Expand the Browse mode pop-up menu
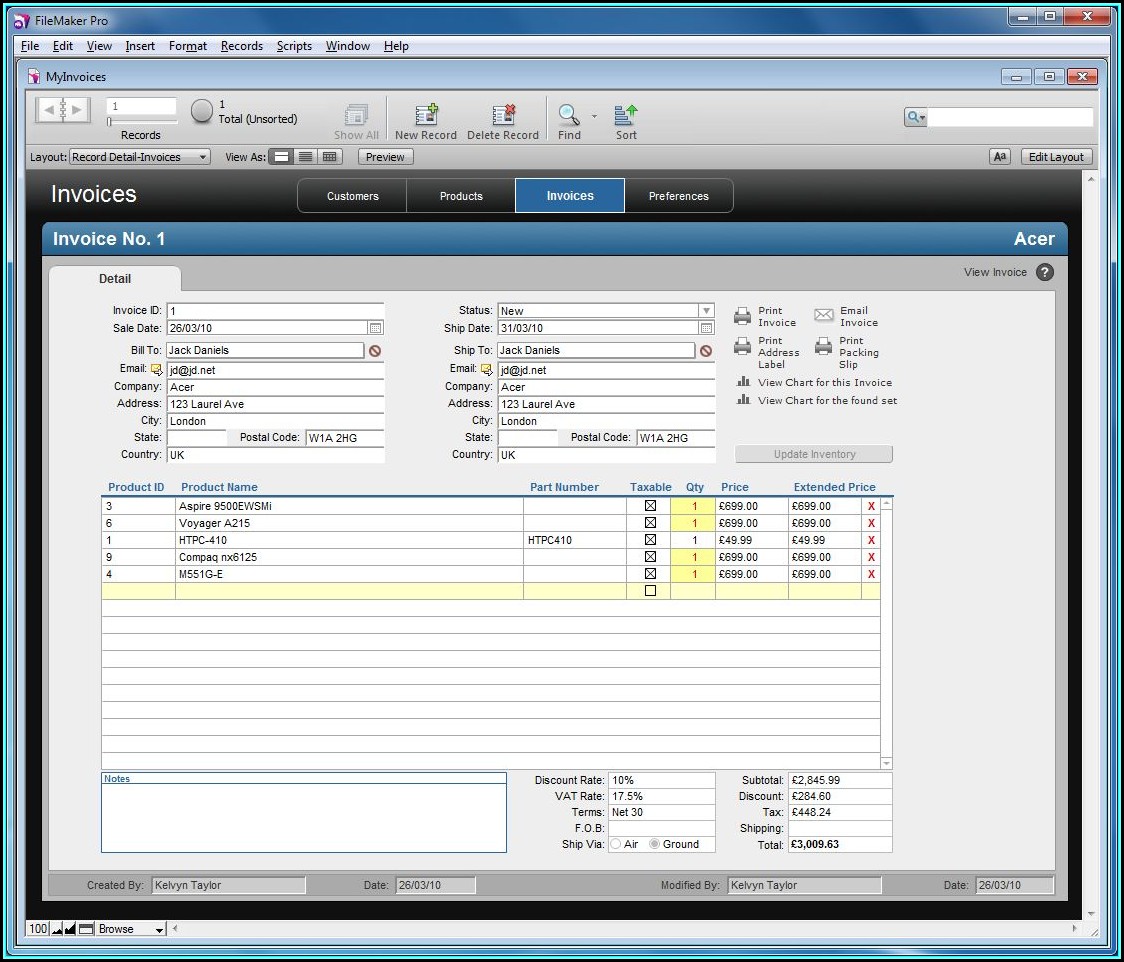This screenshot has width=1124, height=962. pos(130,929)
